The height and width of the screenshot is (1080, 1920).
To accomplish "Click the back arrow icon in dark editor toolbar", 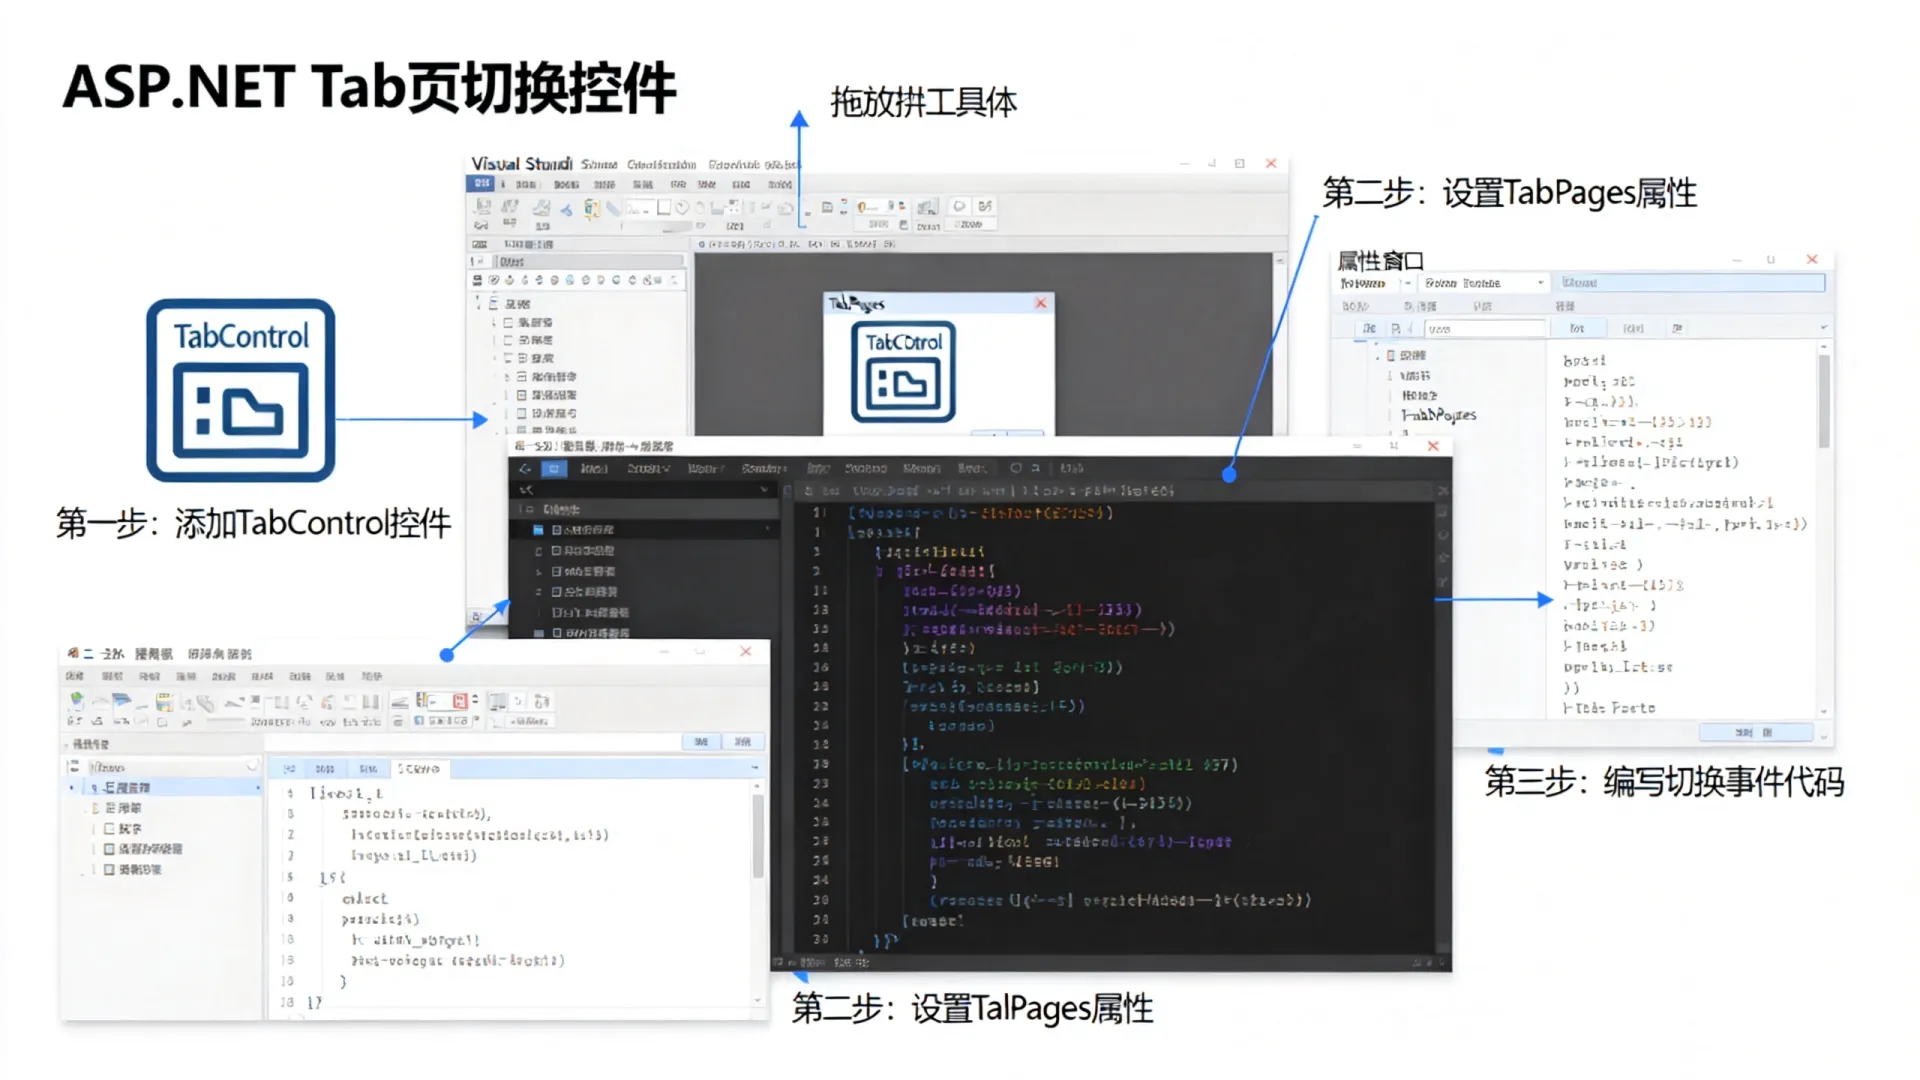I will 525,468.
